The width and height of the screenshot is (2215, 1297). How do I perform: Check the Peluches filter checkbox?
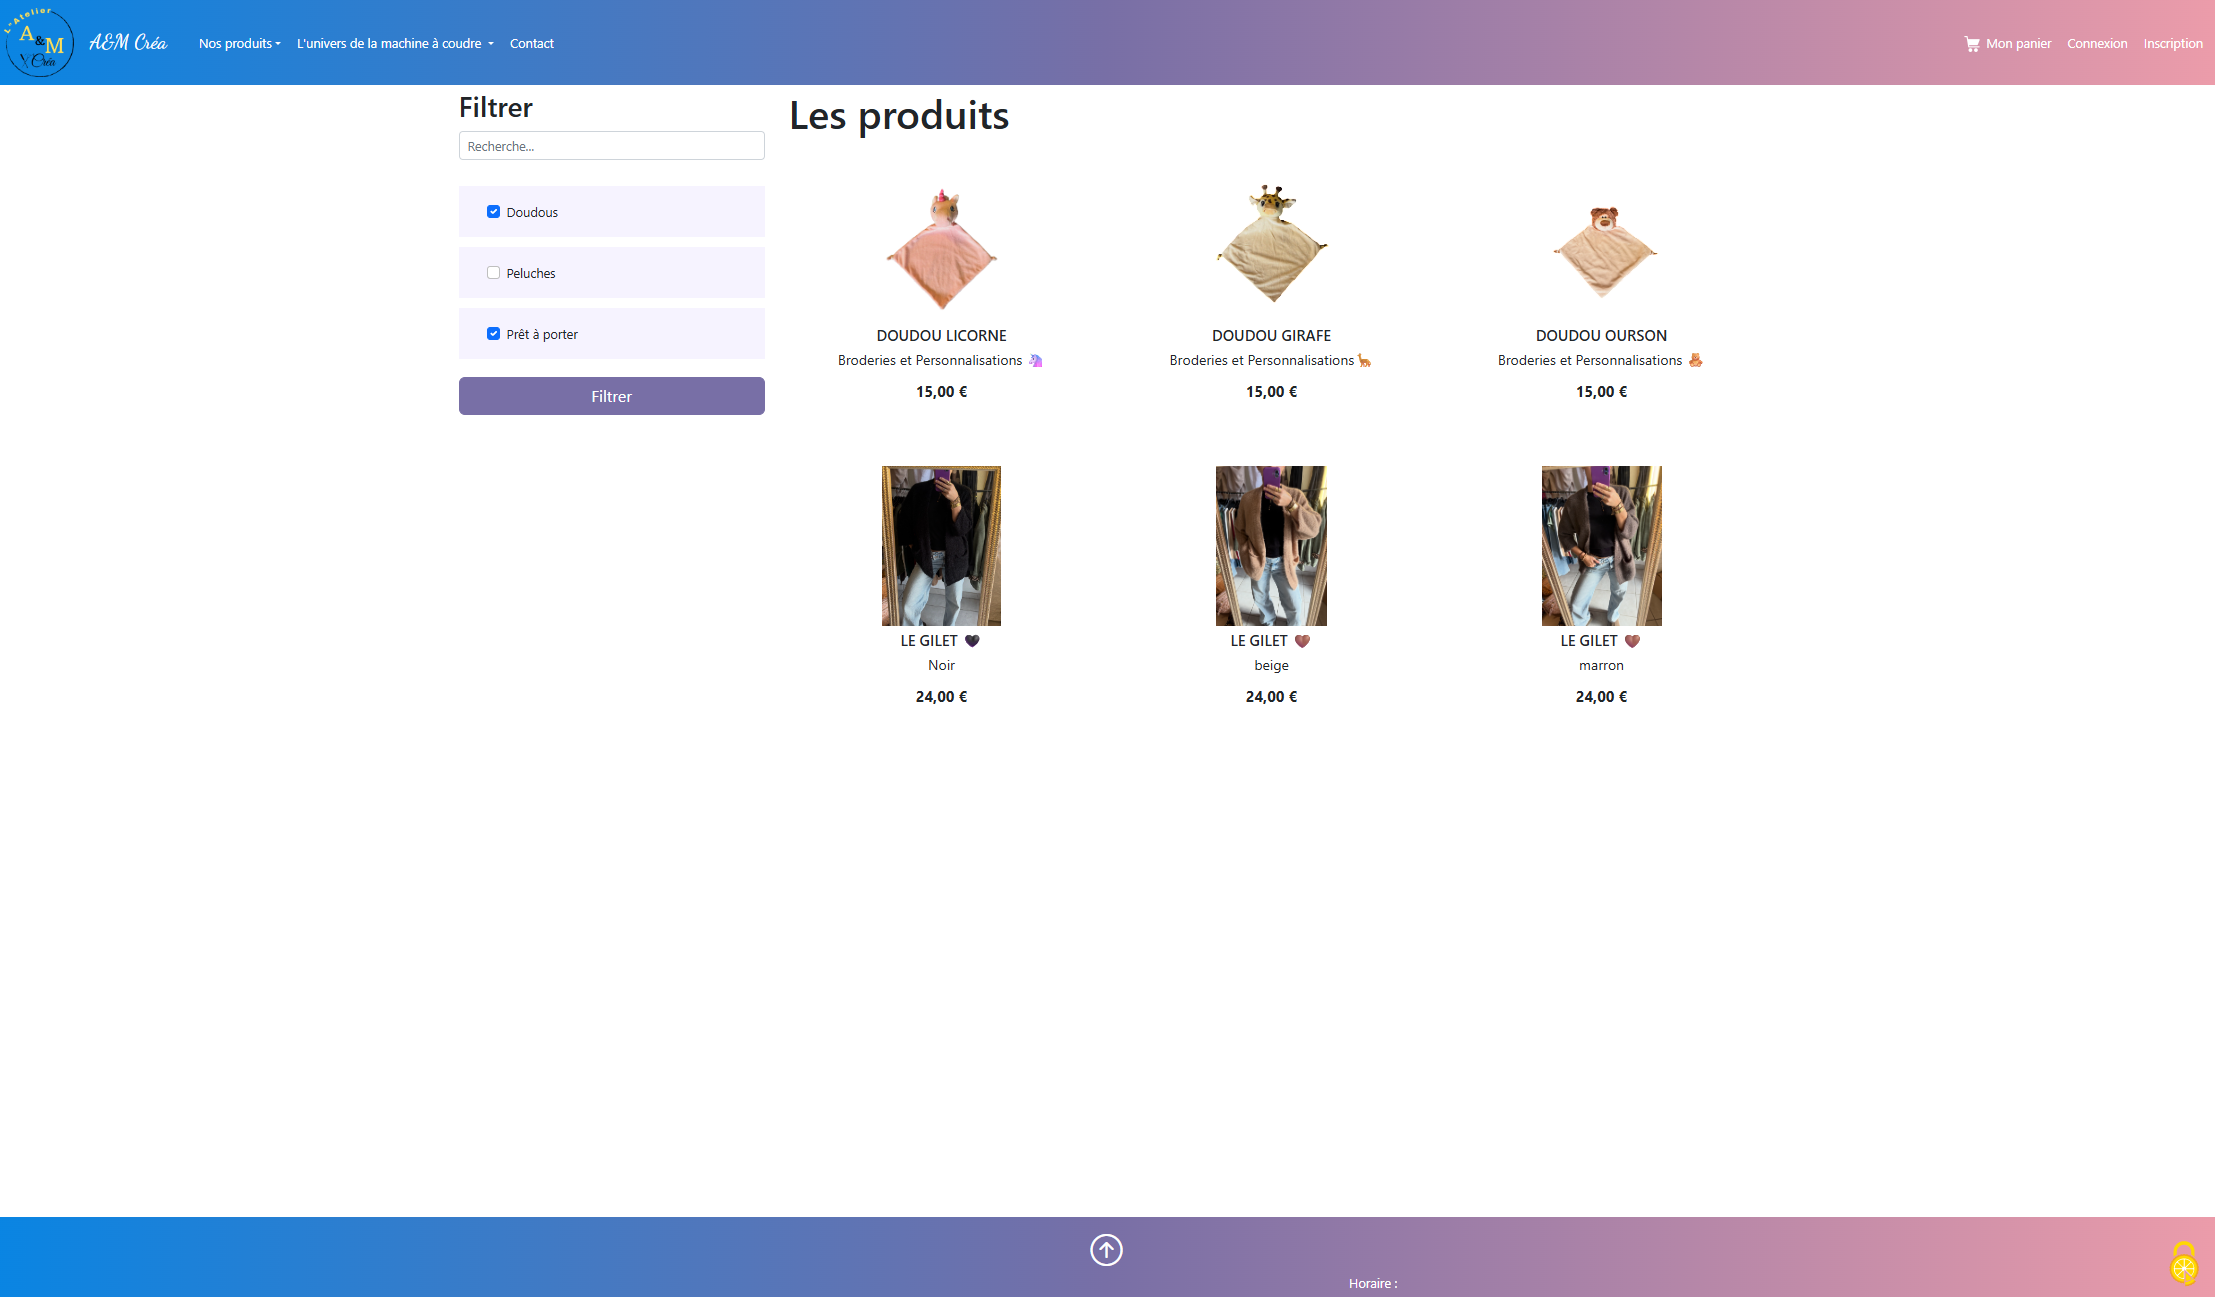(493, 273)
